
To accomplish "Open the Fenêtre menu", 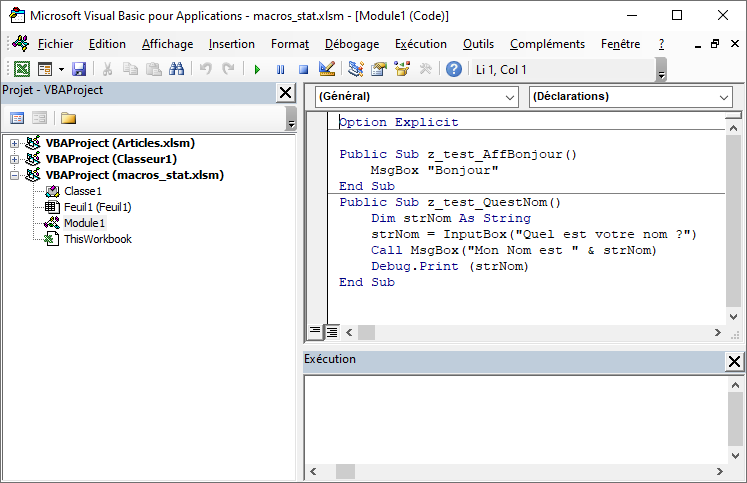I will point(620,44).
